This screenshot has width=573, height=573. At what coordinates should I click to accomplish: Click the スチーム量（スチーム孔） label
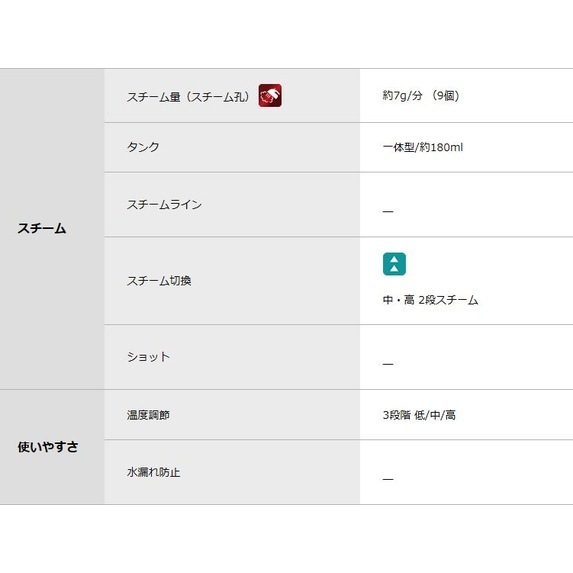click(x=188, y=97)
